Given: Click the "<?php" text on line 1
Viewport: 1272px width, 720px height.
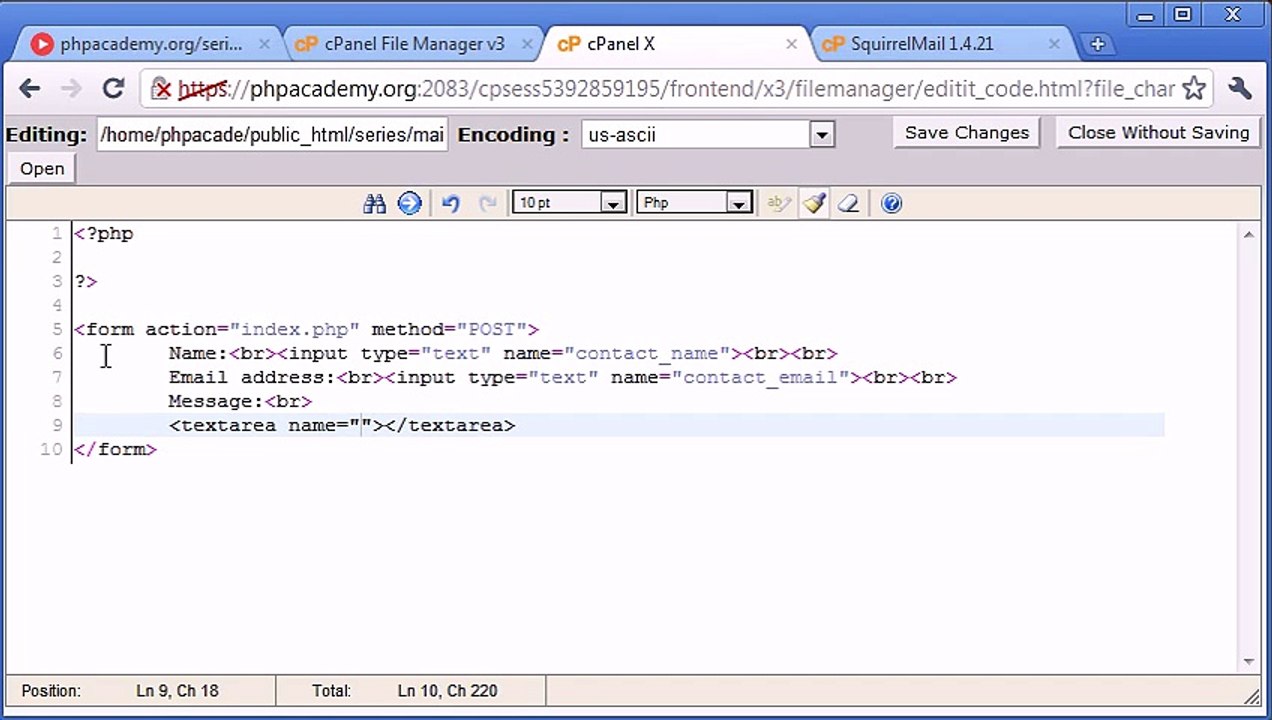Looking at the screenshot, I should pyautogui.click(x=104, y=233).
